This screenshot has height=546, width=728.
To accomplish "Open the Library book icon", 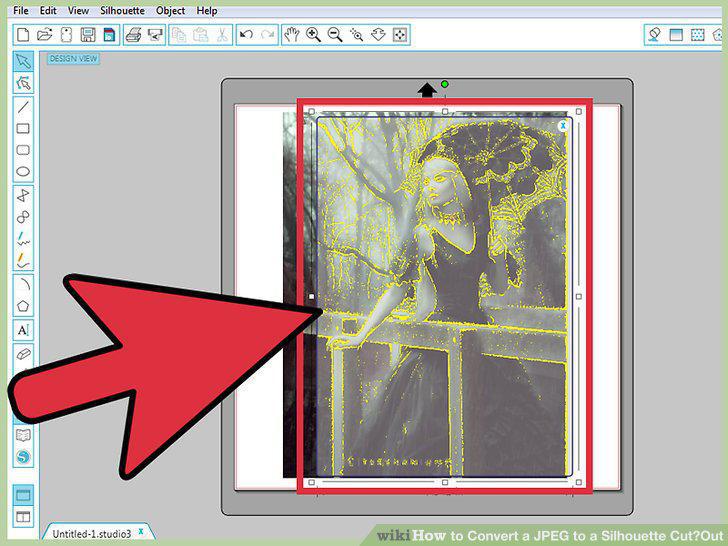I will (x=23, y=435).
